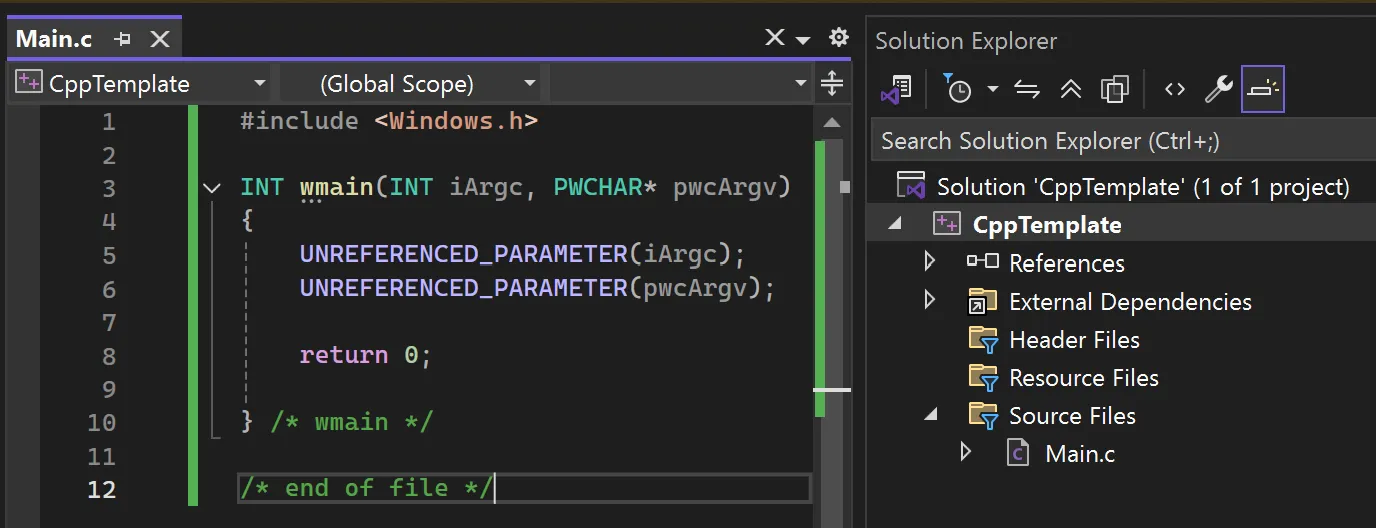The width and height of the screenshot is (1376, 528).
Task: Toggle Show All Files icon
Action: [1114, 89]
